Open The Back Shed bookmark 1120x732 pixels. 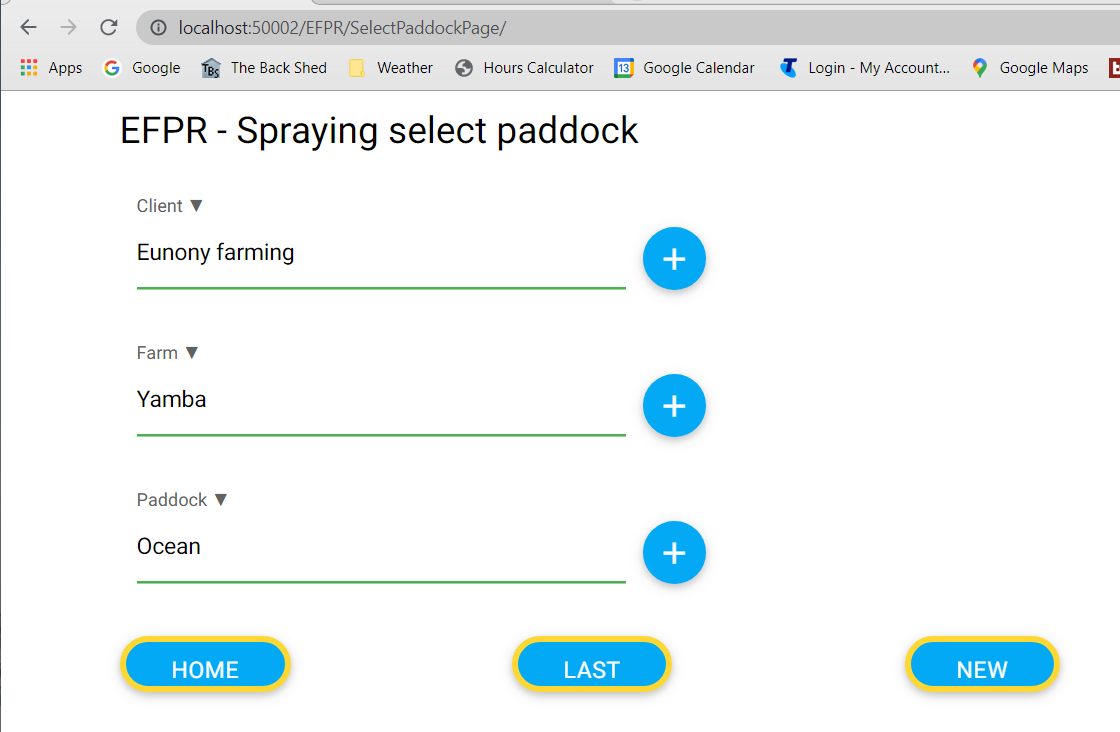click(x=265, y=68)
